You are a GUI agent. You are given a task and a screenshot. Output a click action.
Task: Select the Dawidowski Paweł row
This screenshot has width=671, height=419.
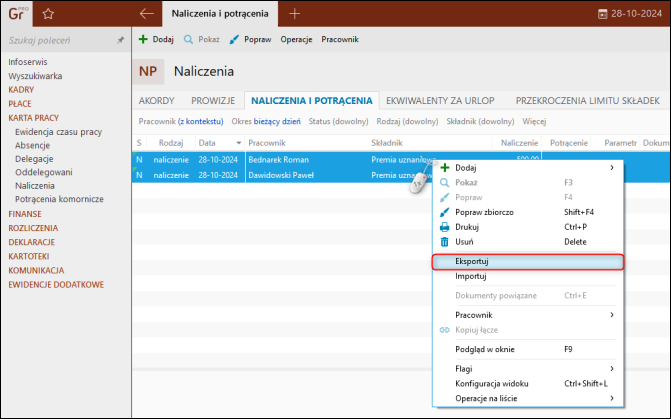(282, 175)
